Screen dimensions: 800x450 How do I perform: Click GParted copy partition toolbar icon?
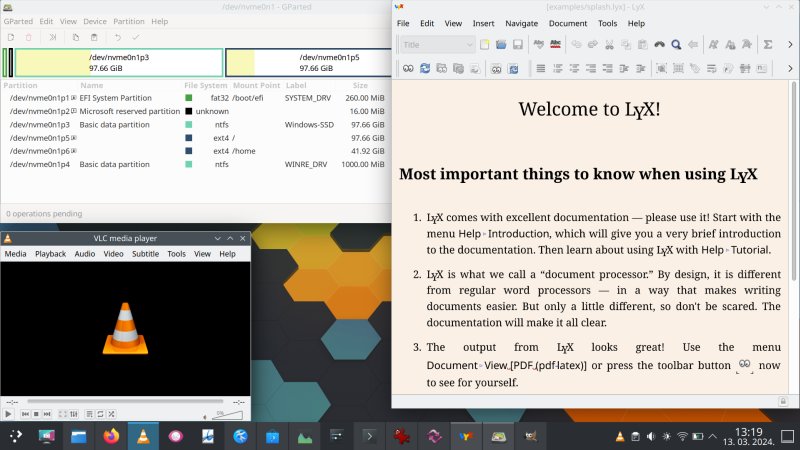(76, 37)
